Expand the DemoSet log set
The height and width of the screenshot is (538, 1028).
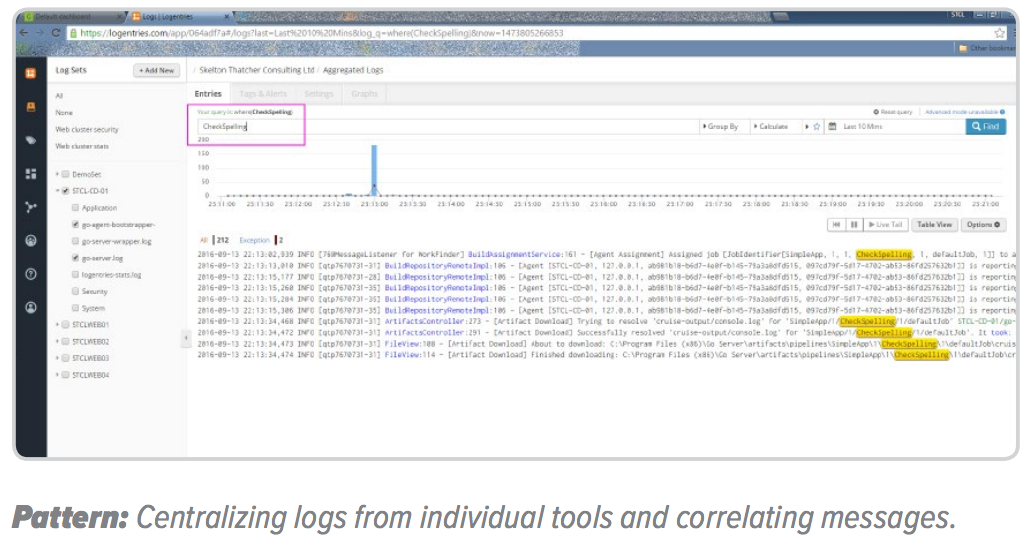(x=58, y=174)
